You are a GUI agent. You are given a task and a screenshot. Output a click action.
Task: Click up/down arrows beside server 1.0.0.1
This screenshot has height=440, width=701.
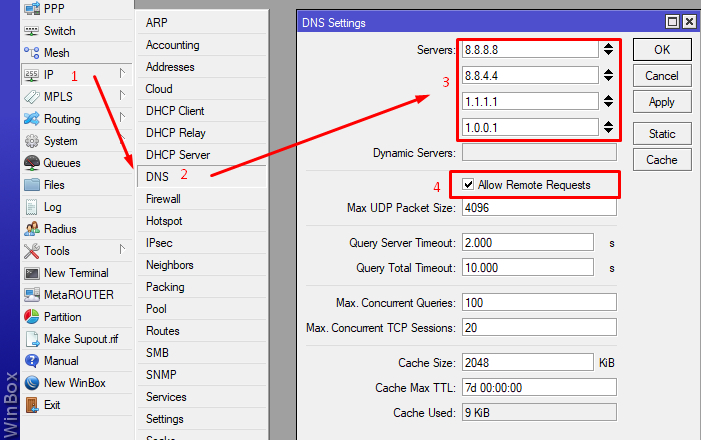[608, 127]
